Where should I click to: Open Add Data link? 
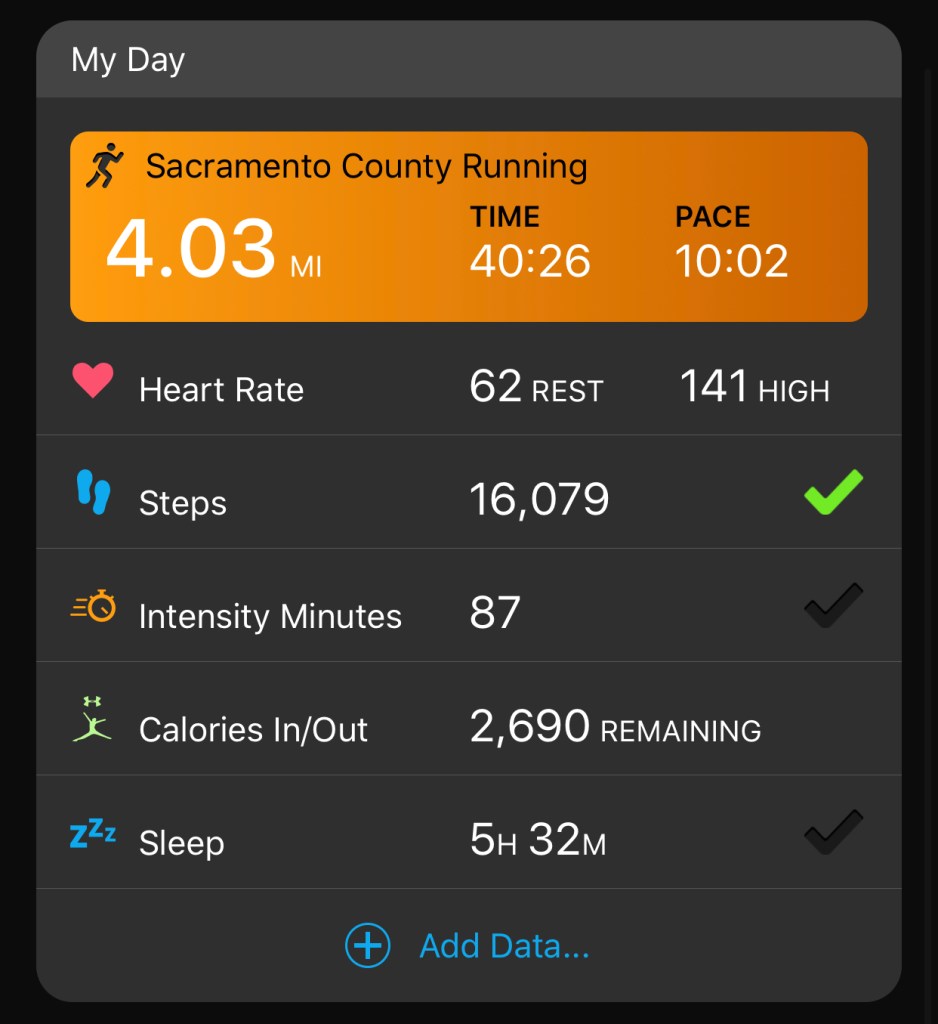tap(504, 946)
